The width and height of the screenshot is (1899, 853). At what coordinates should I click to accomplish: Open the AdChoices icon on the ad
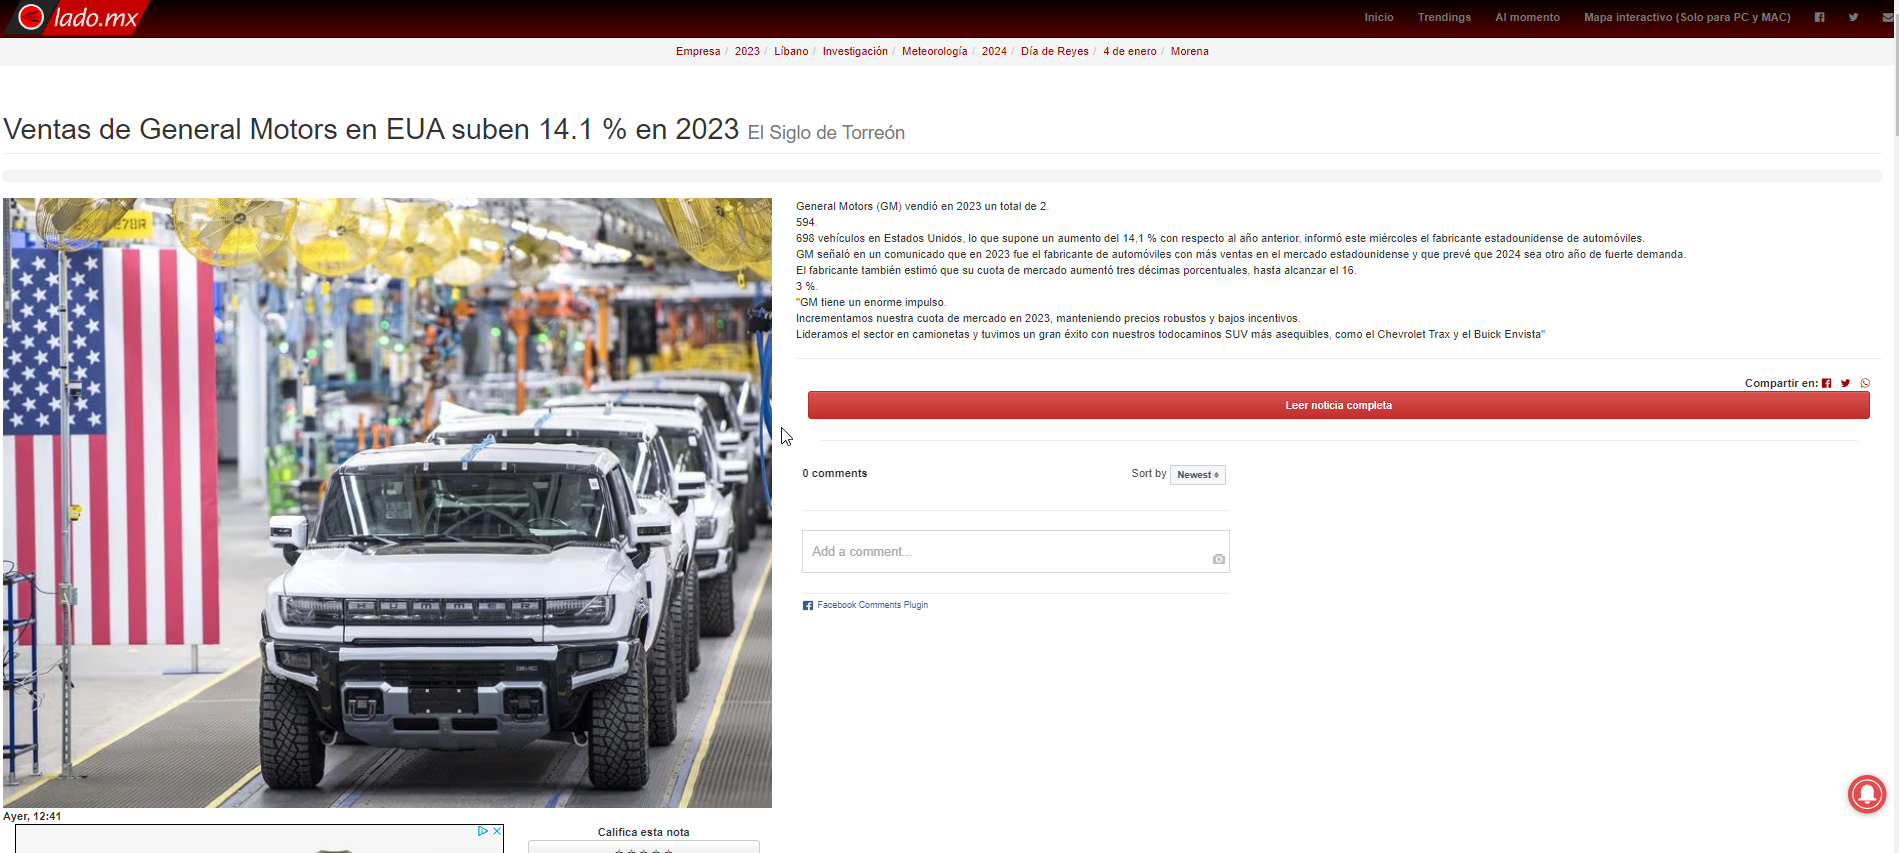(483, 831)
